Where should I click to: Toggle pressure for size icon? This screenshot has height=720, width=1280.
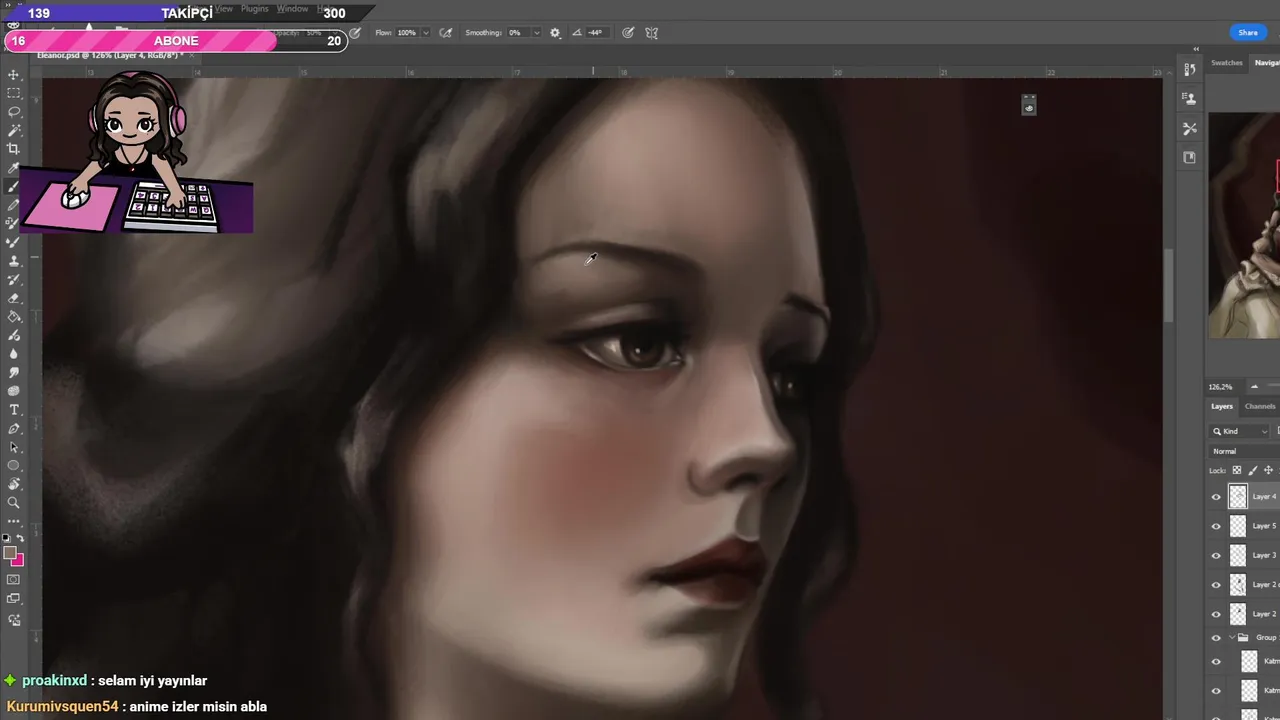(x=627, y=33)
